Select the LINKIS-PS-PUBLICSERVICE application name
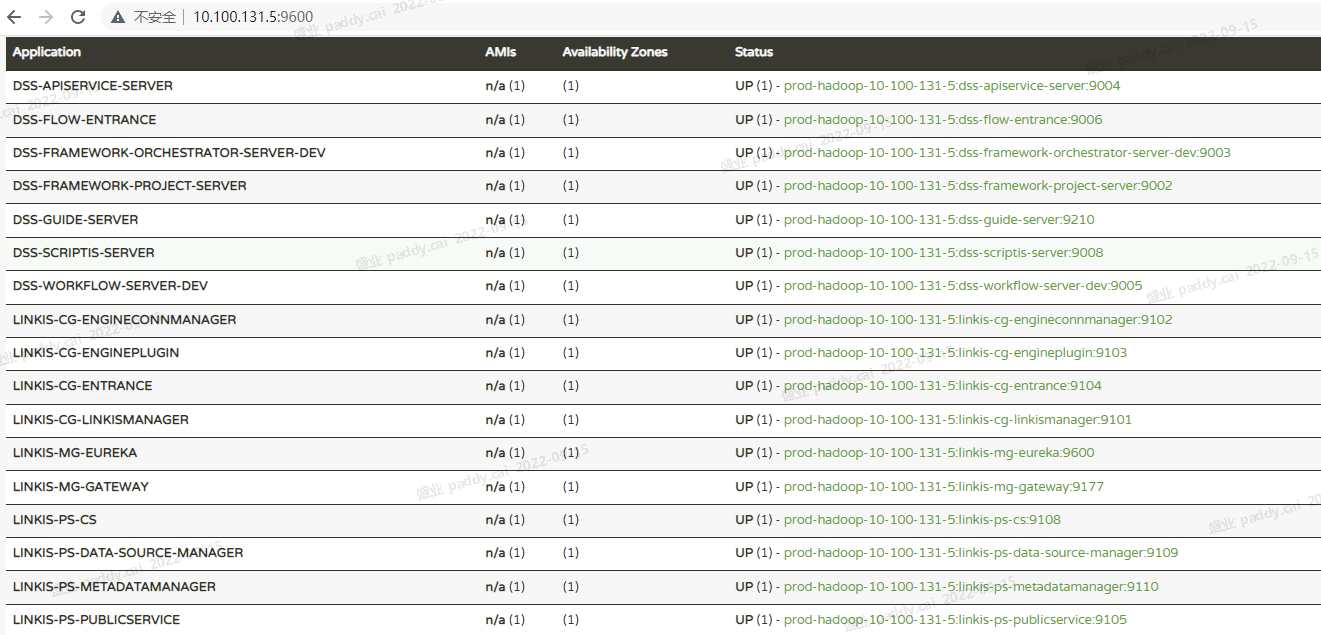 pos(96,620)
